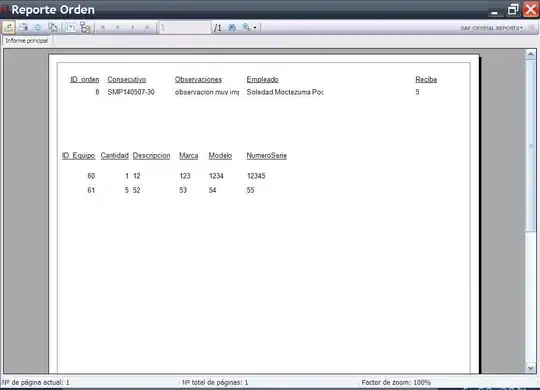
Task: Click the current page number status text
Action: click(x=35, y=382)
